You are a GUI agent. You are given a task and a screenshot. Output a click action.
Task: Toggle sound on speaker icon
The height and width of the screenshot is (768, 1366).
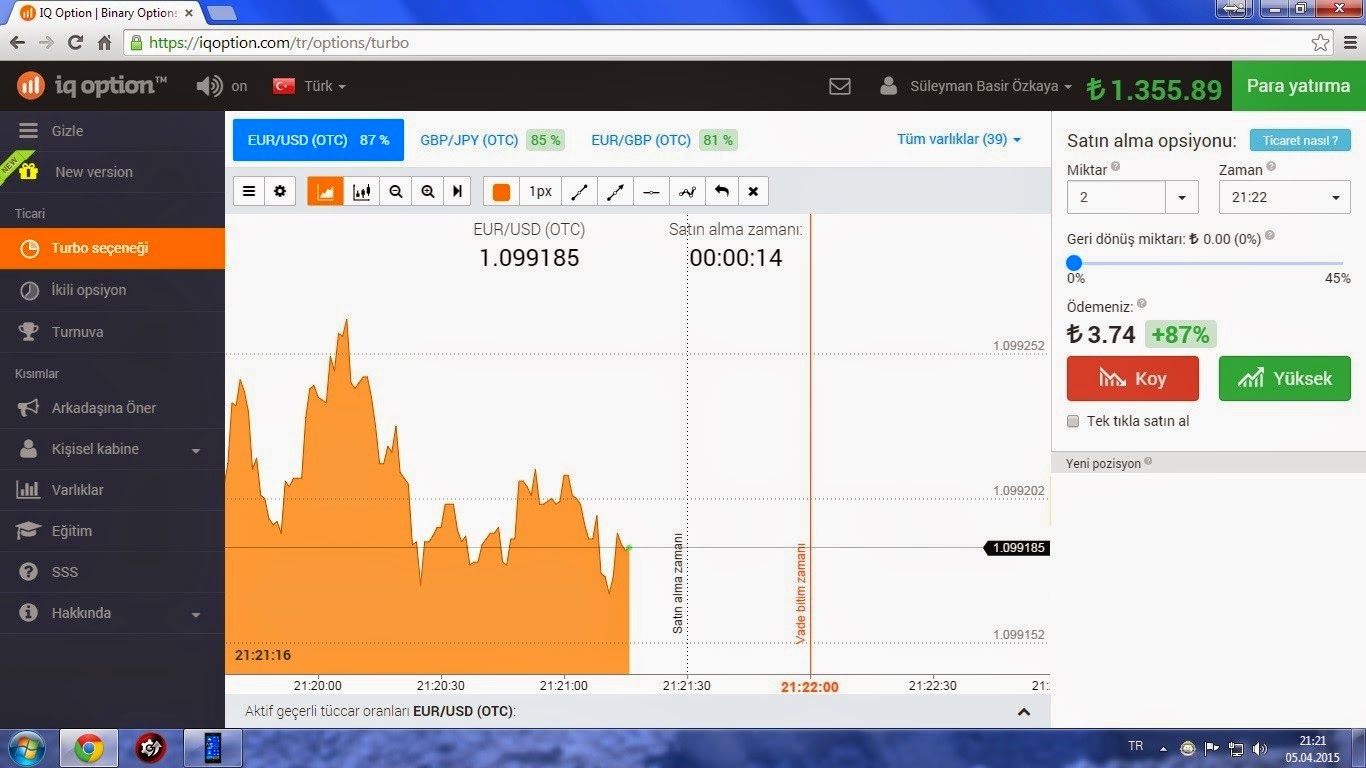pos(209,86)
